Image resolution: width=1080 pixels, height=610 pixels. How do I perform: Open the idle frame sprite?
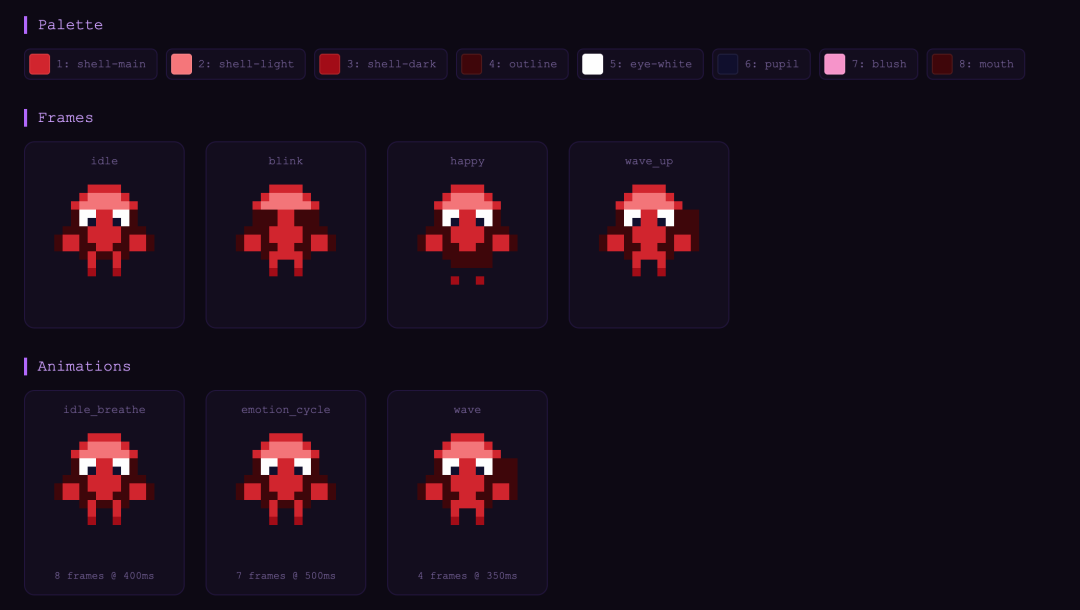point(104,231)
